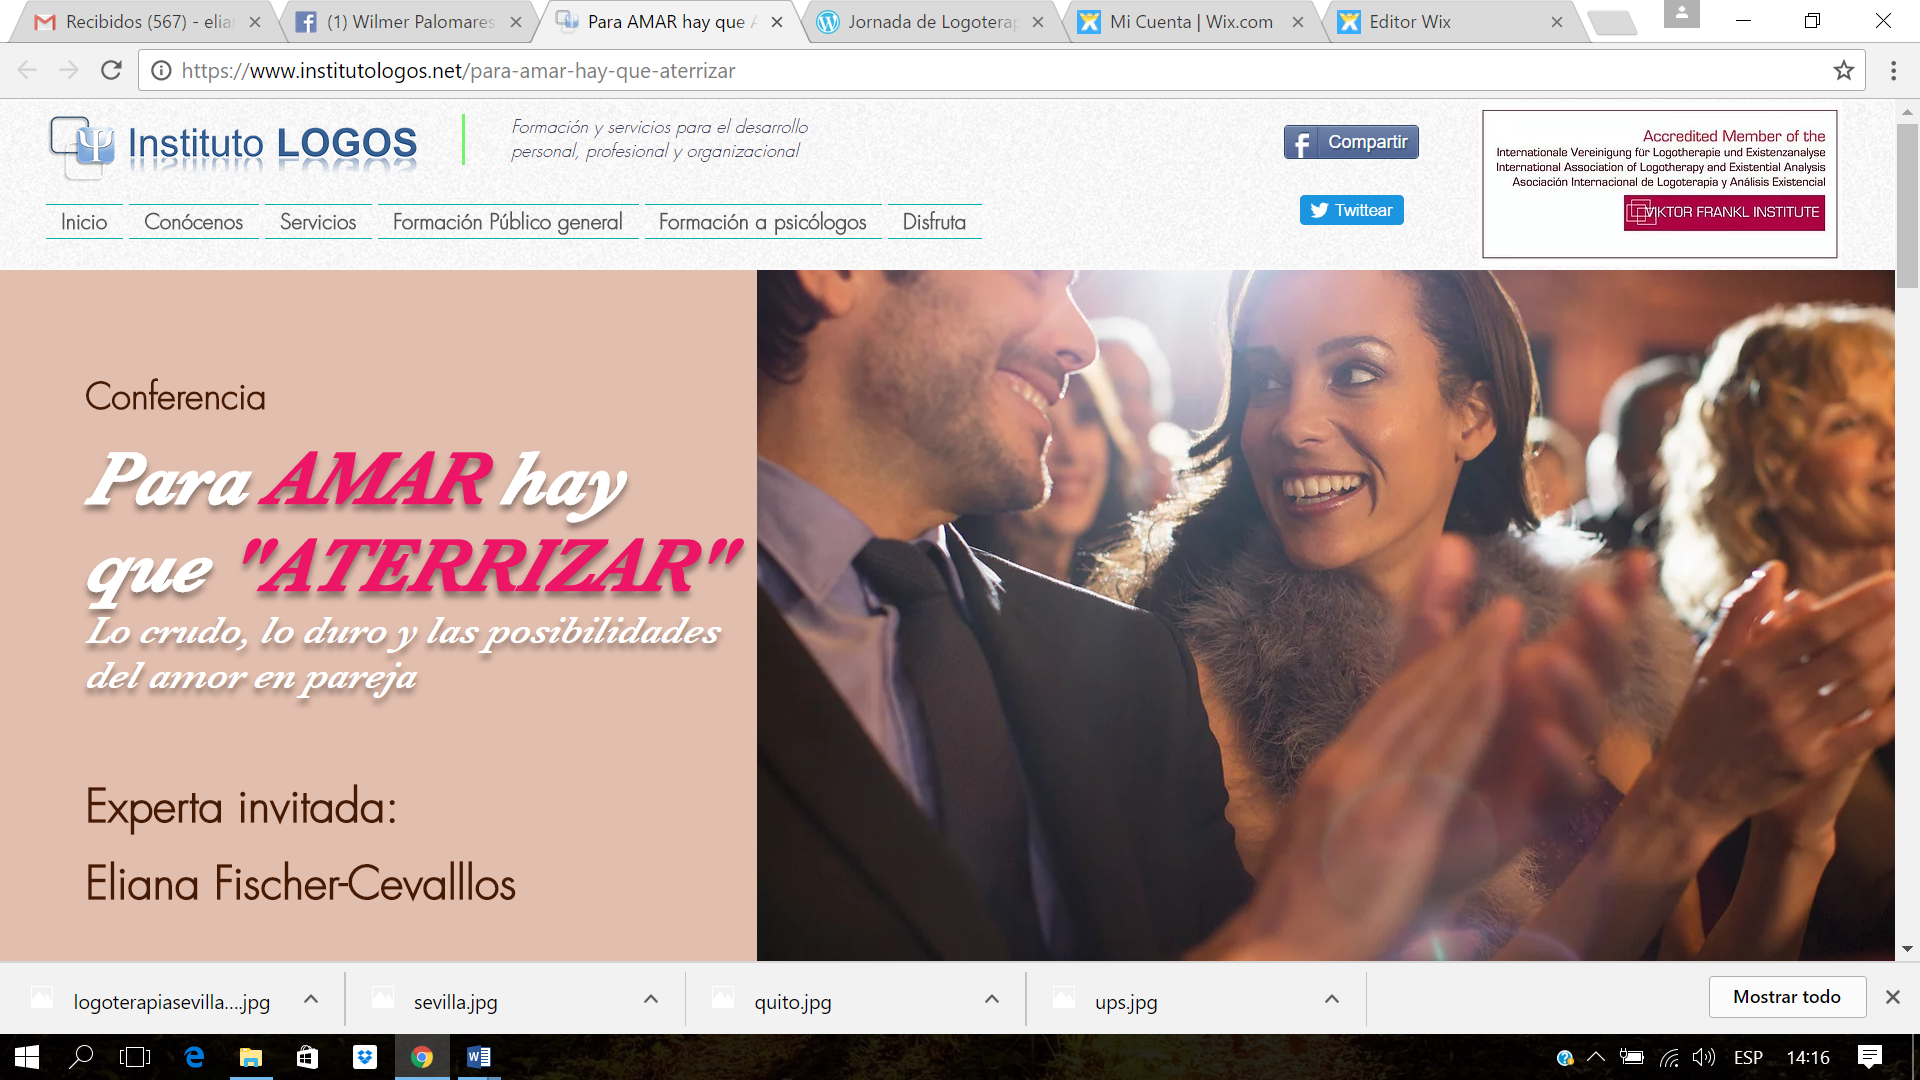Expand options for logoterapiasevilla jpg download

click(x=311, y=999)
